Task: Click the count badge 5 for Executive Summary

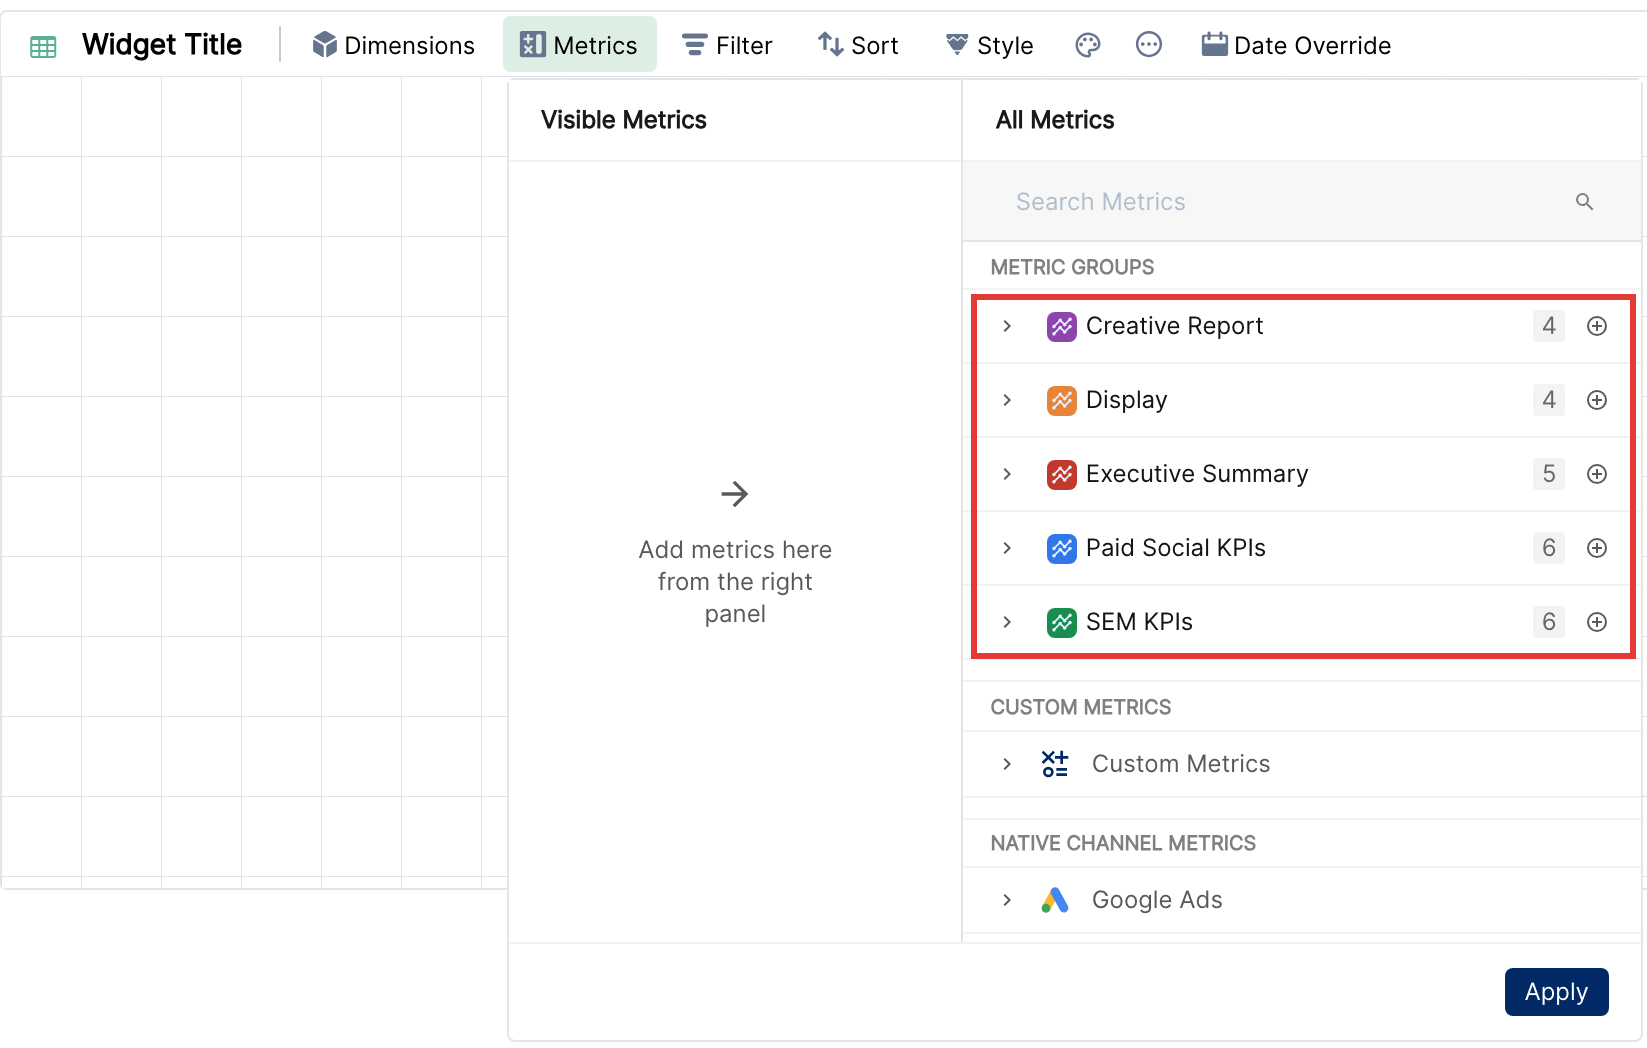Action: pos(1548,474)
